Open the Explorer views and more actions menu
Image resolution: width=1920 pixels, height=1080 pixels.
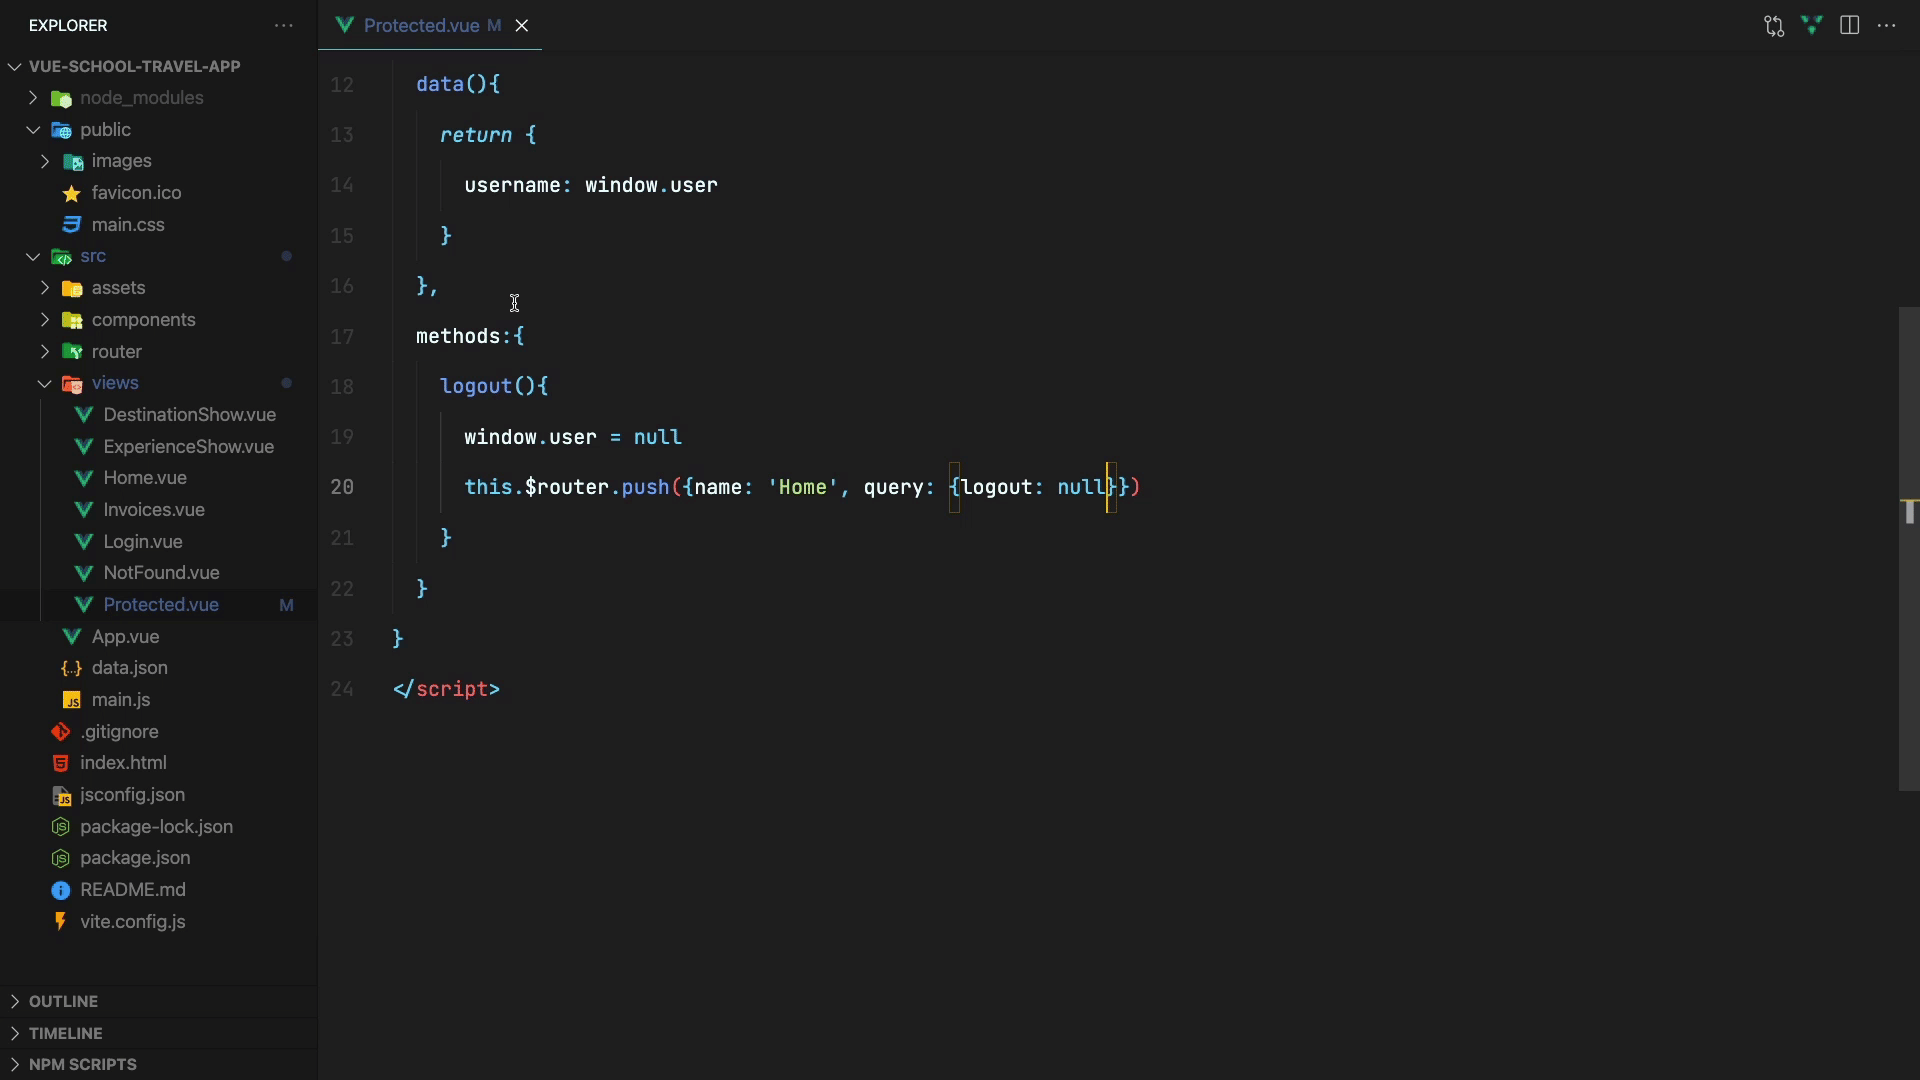point(284,26)
